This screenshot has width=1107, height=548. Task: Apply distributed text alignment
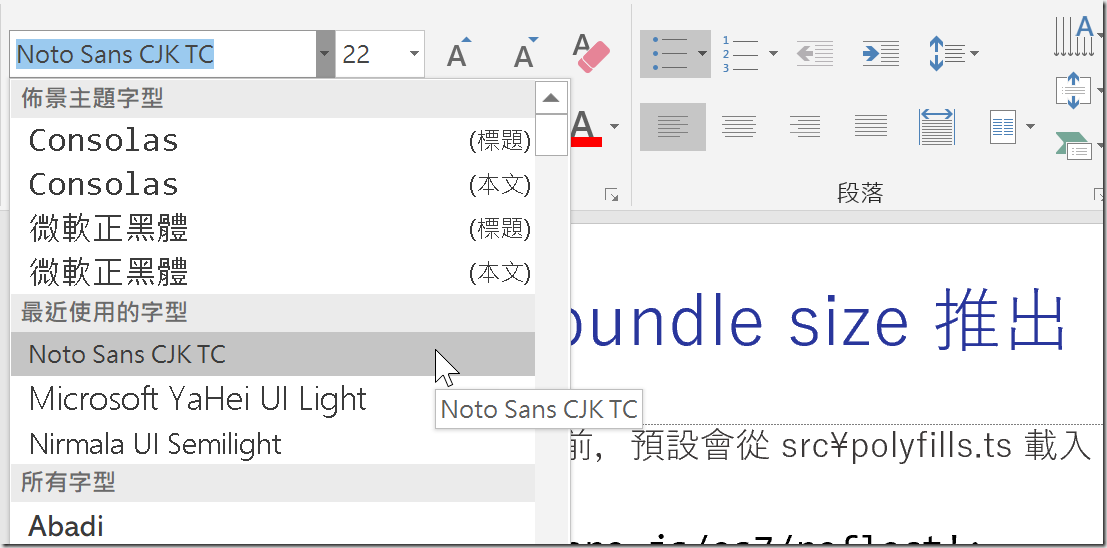[x=937, y=127]
